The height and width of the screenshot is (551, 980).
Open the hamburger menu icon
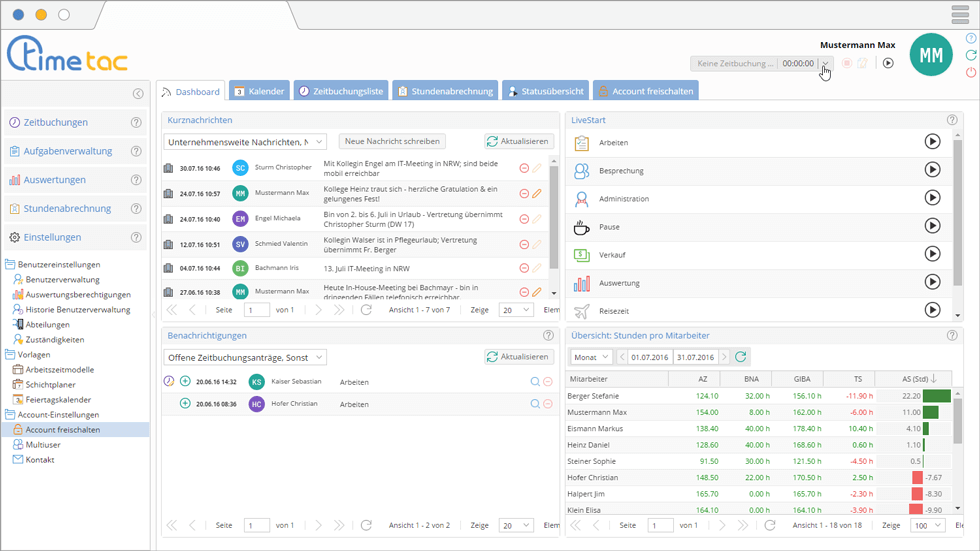pos(960,14)
